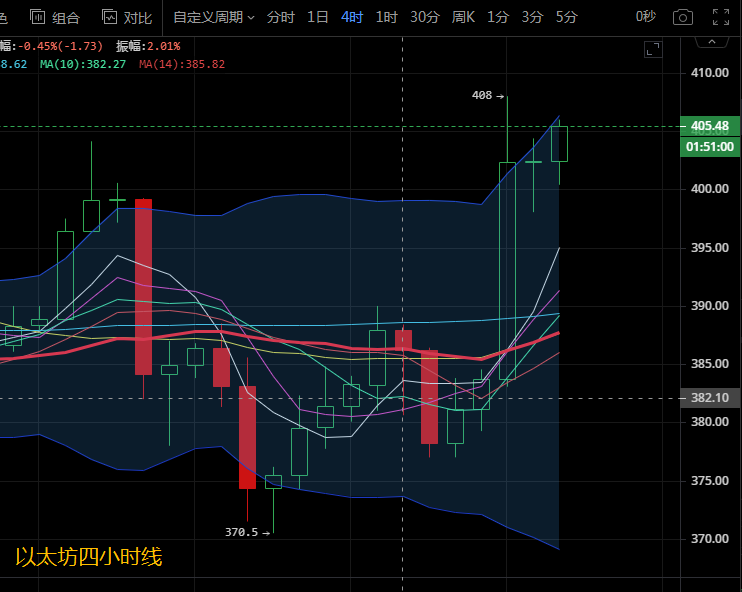Click the MA(10) indicator label

(82, 64)
